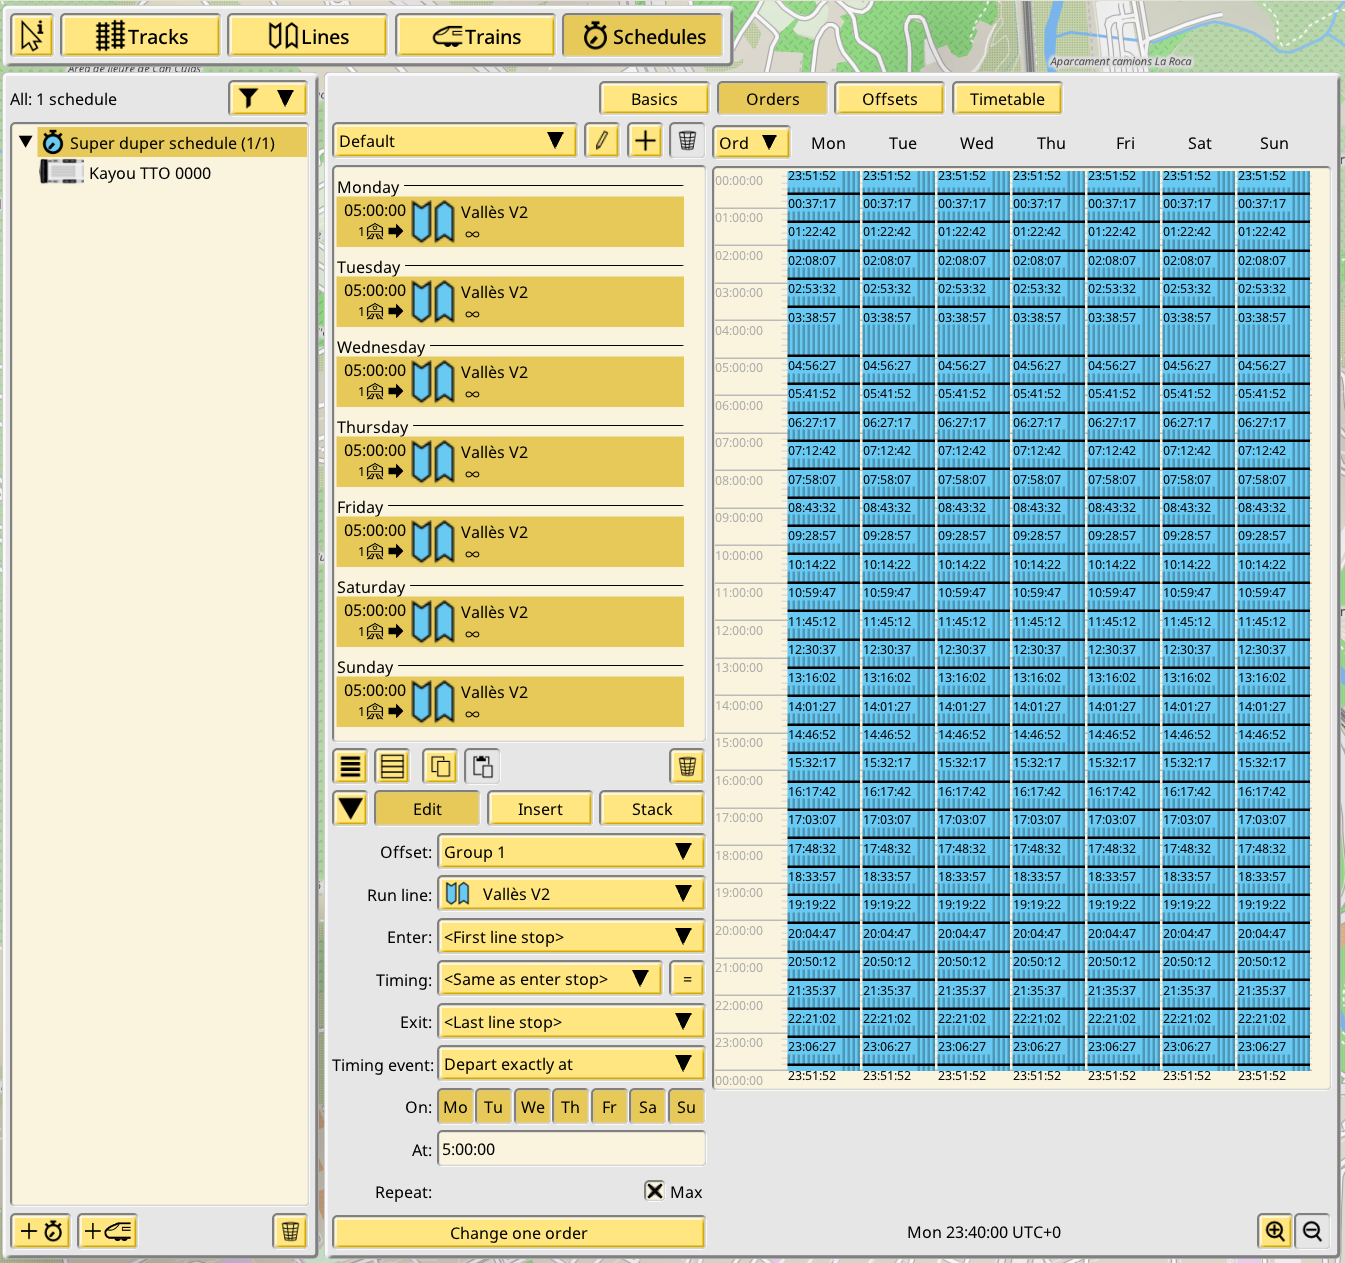Click the At time input field
This screenshot has height=1263, width=1345.
click(571, 1149)
